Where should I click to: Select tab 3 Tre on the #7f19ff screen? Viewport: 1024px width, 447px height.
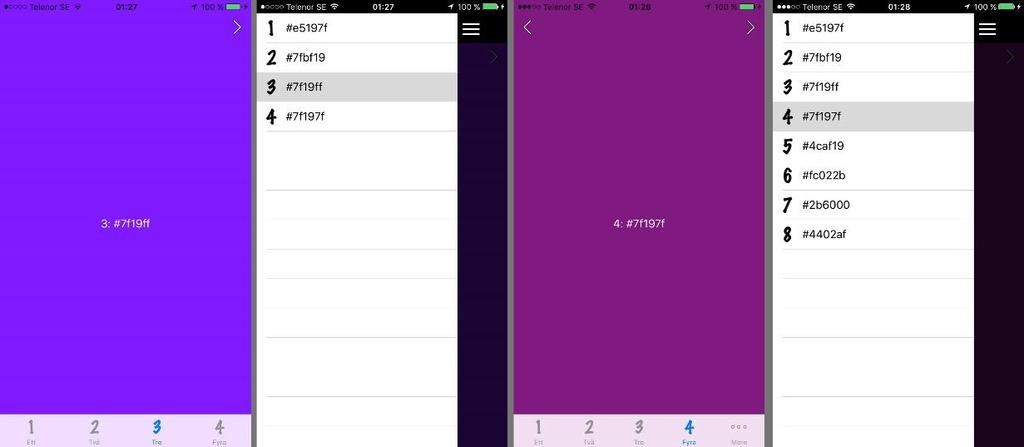coord(157,431)
